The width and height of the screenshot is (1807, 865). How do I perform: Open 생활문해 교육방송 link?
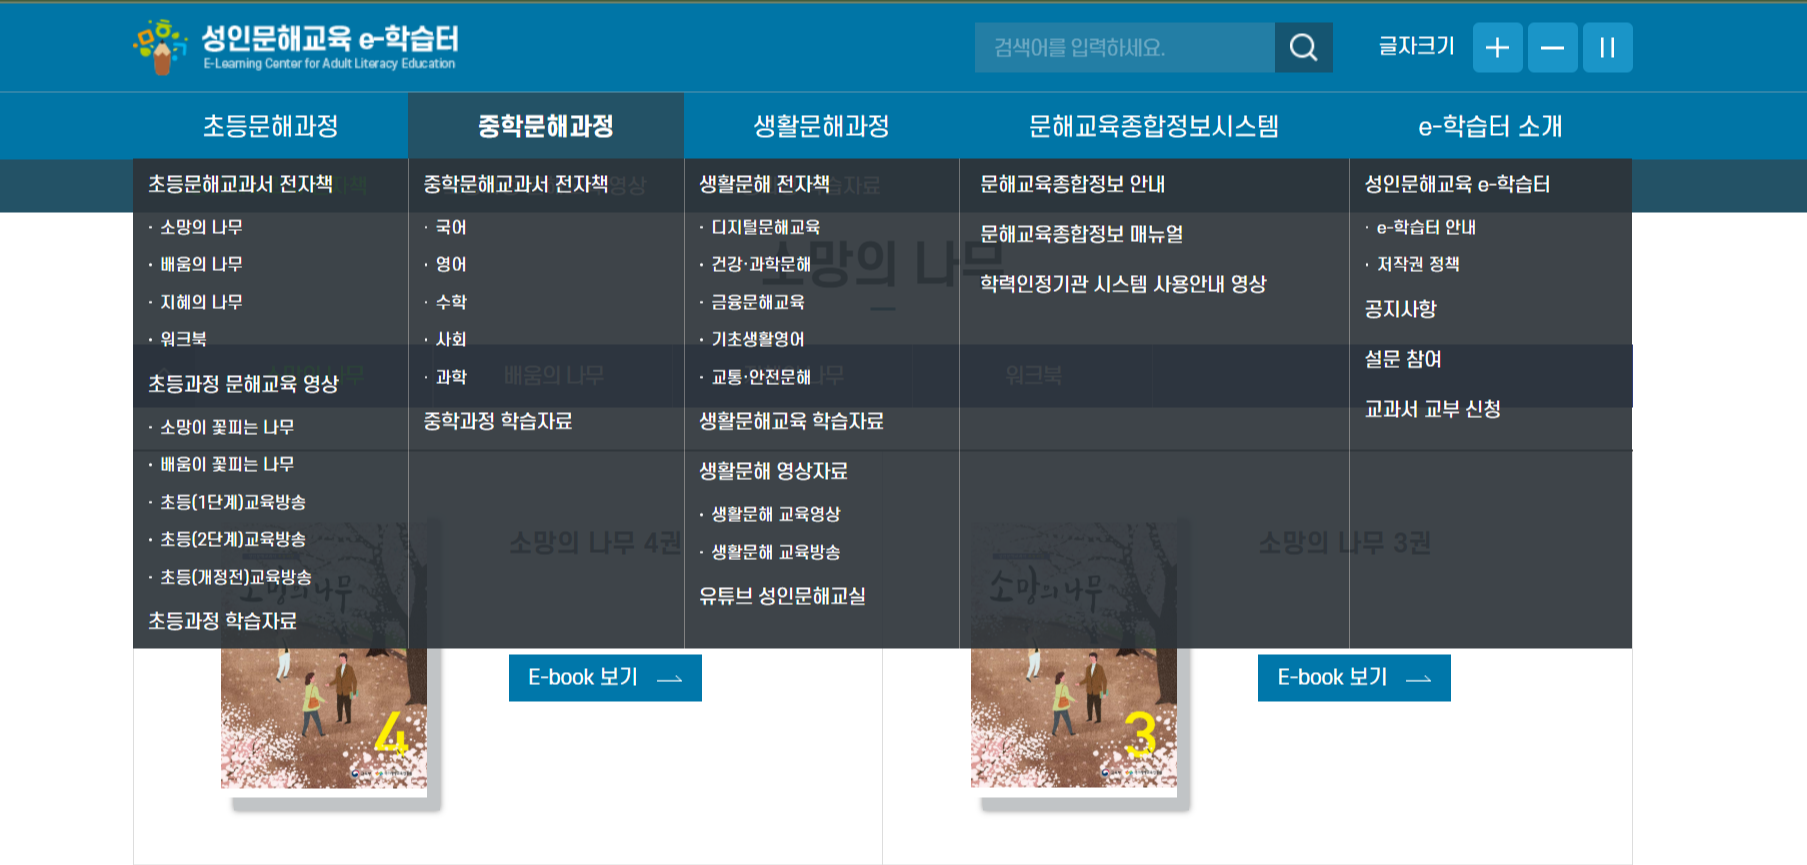pyautogui.click(x=776, y=552)
